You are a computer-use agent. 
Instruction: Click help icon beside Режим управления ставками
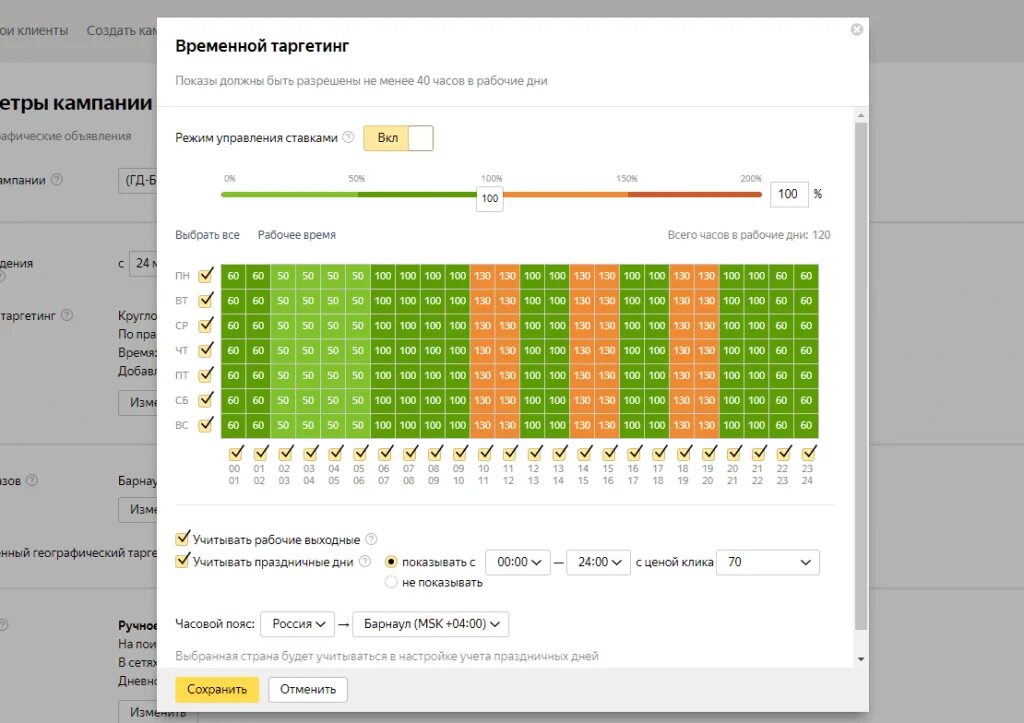pos(348,137)
